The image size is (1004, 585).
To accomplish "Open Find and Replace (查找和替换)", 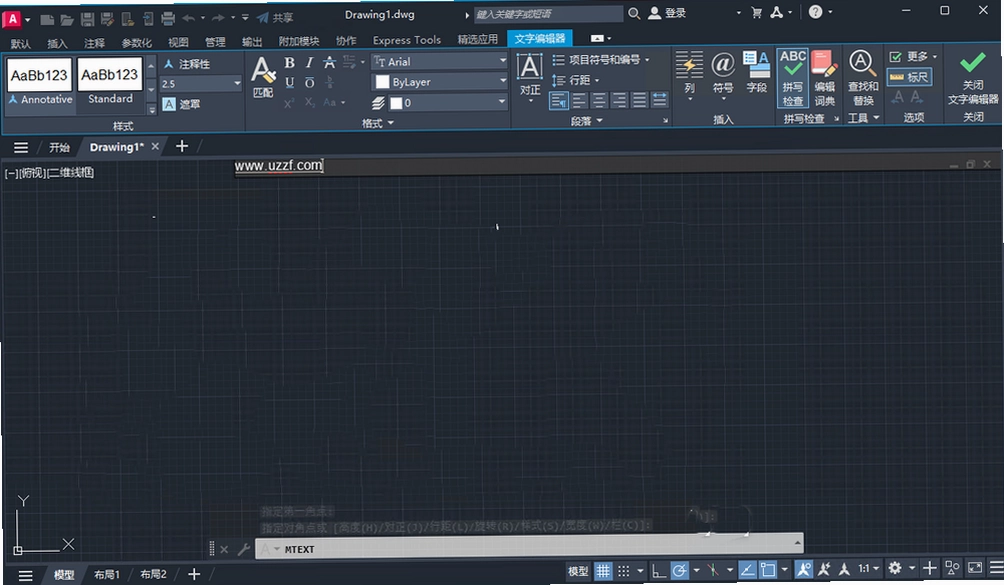I will click(862, 77).
